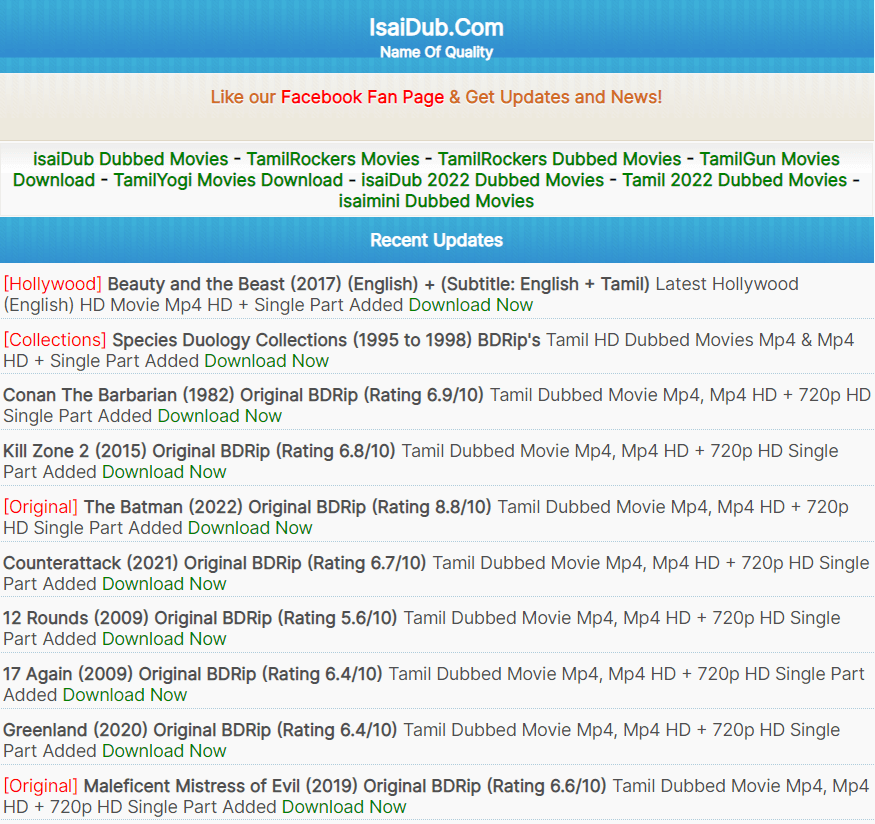Open Maleficent Mistress of Evil title
The image size is (875, 824).
(345, 786)
